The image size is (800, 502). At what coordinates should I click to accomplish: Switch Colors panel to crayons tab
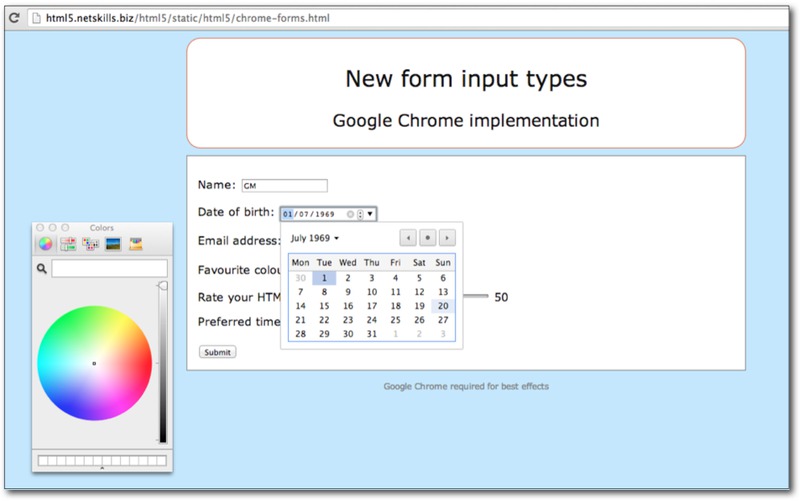136,244
